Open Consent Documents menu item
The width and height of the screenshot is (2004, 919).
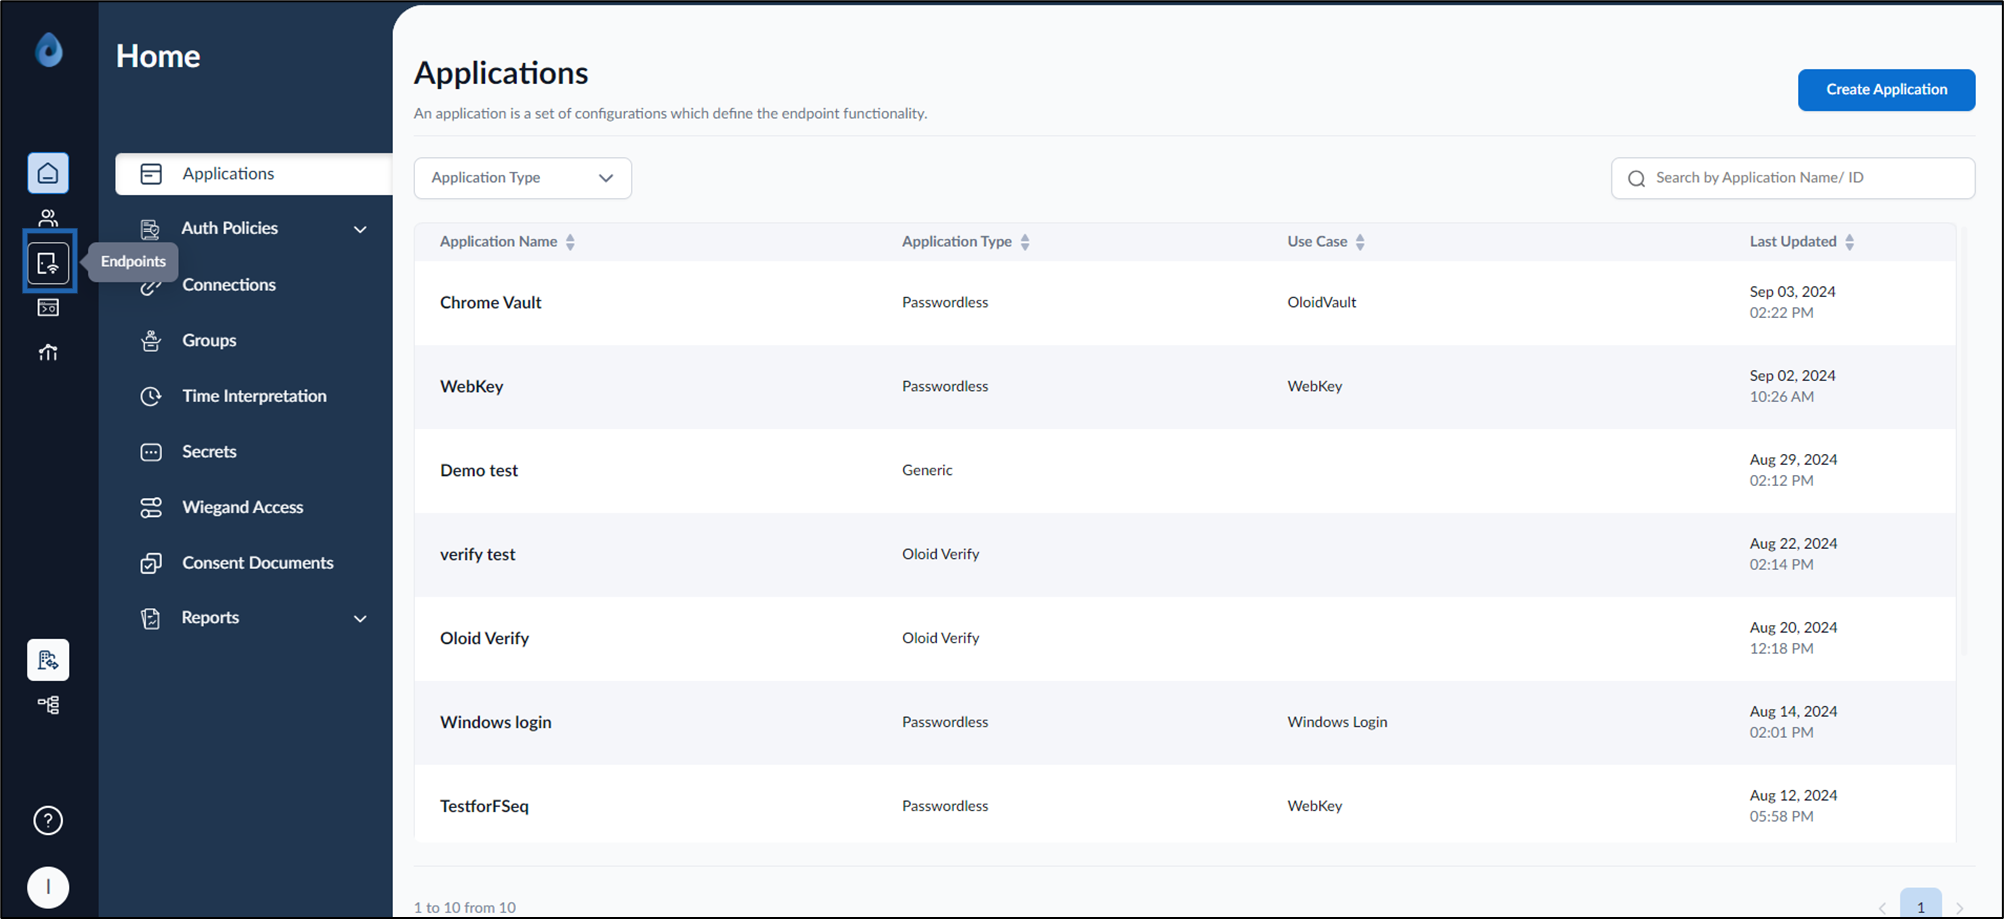[257, 563]
